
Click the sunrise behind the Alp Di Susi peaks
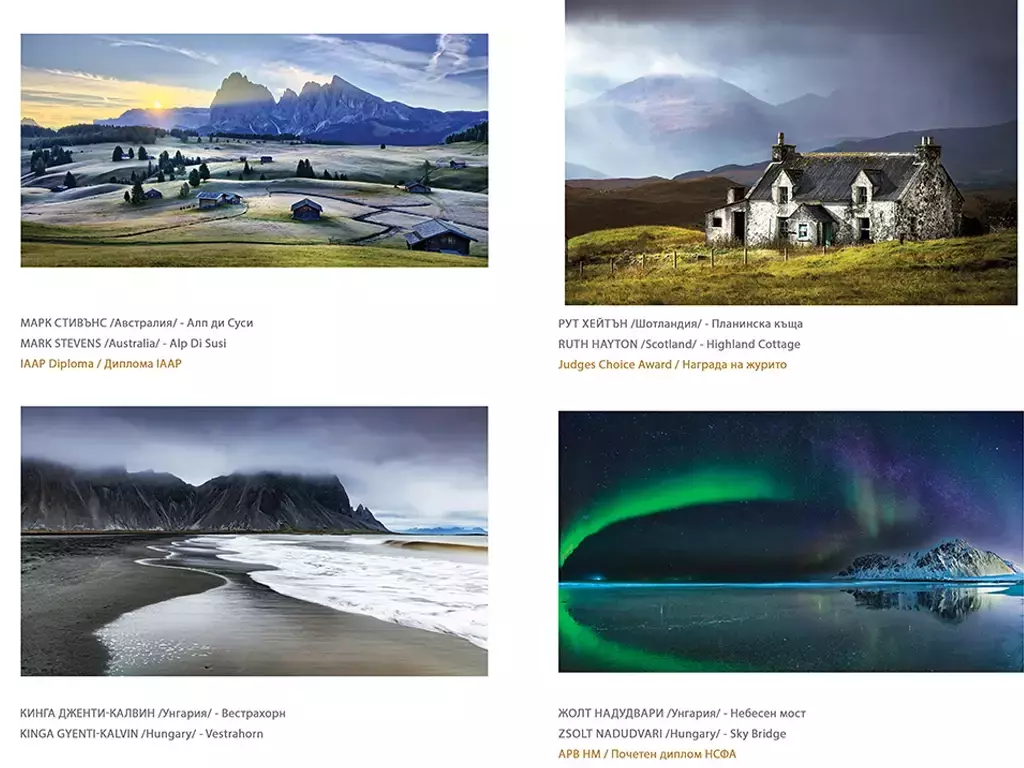coord(157,104)
